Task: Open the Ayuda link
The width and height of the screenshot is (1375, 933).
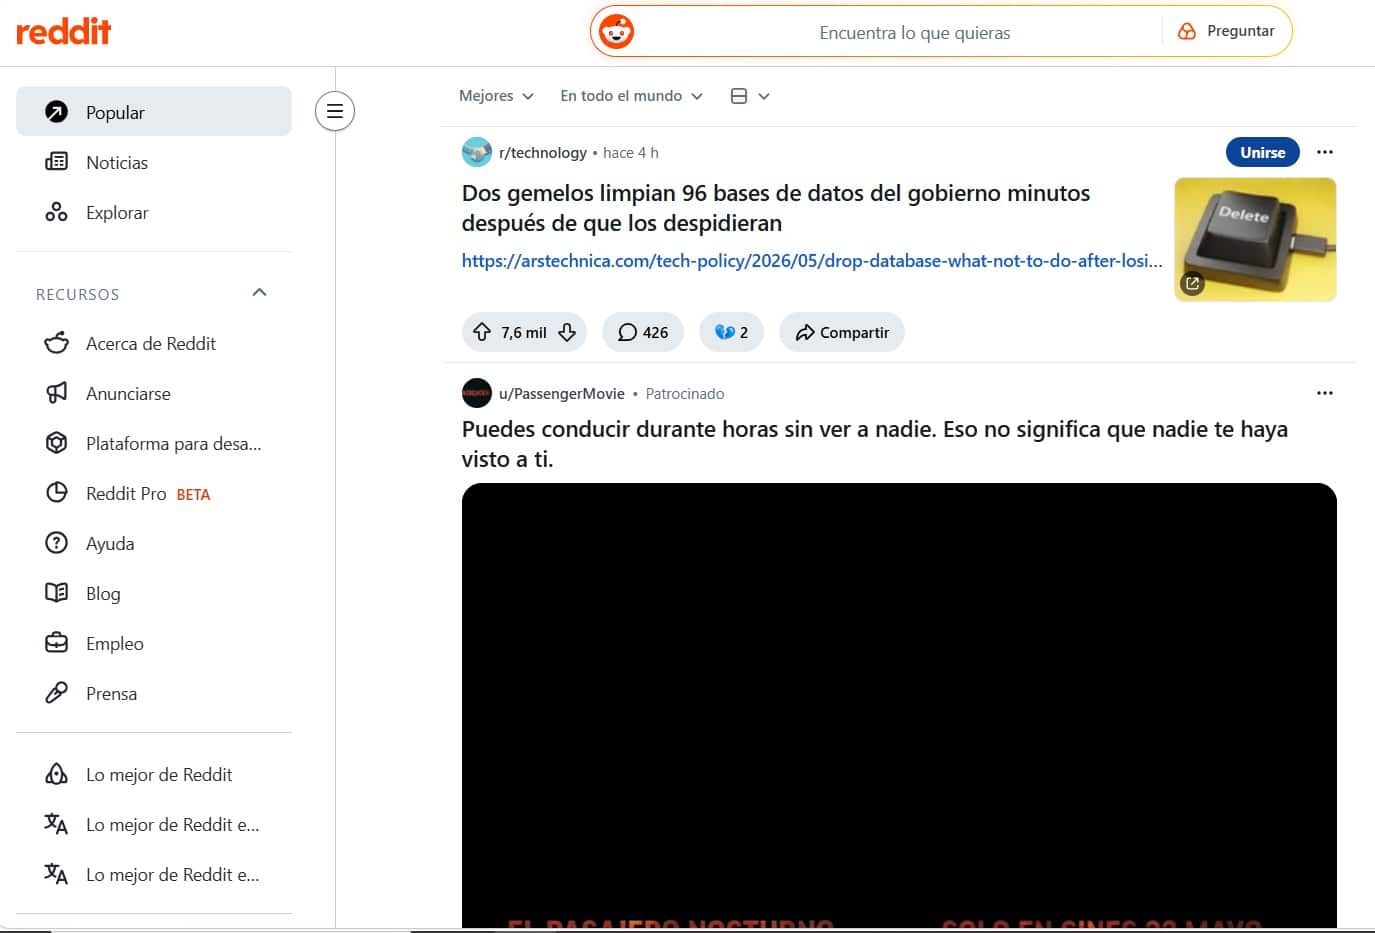Action: (x=154, y=543)
